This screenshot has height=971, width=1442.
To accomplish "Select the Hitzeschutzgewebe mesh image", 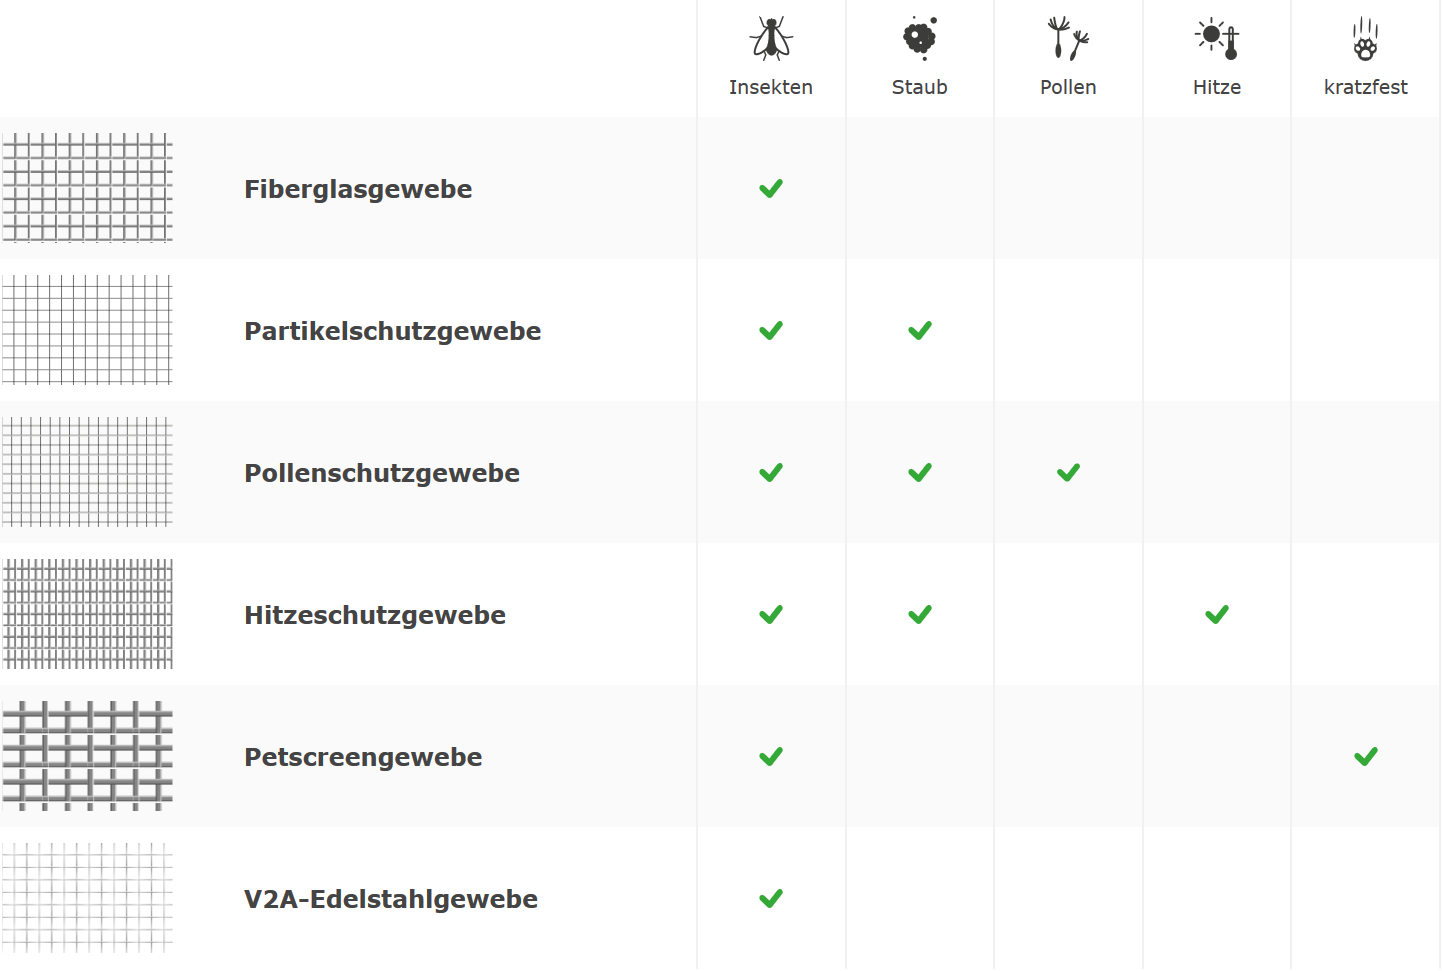I will coord(88,614).
